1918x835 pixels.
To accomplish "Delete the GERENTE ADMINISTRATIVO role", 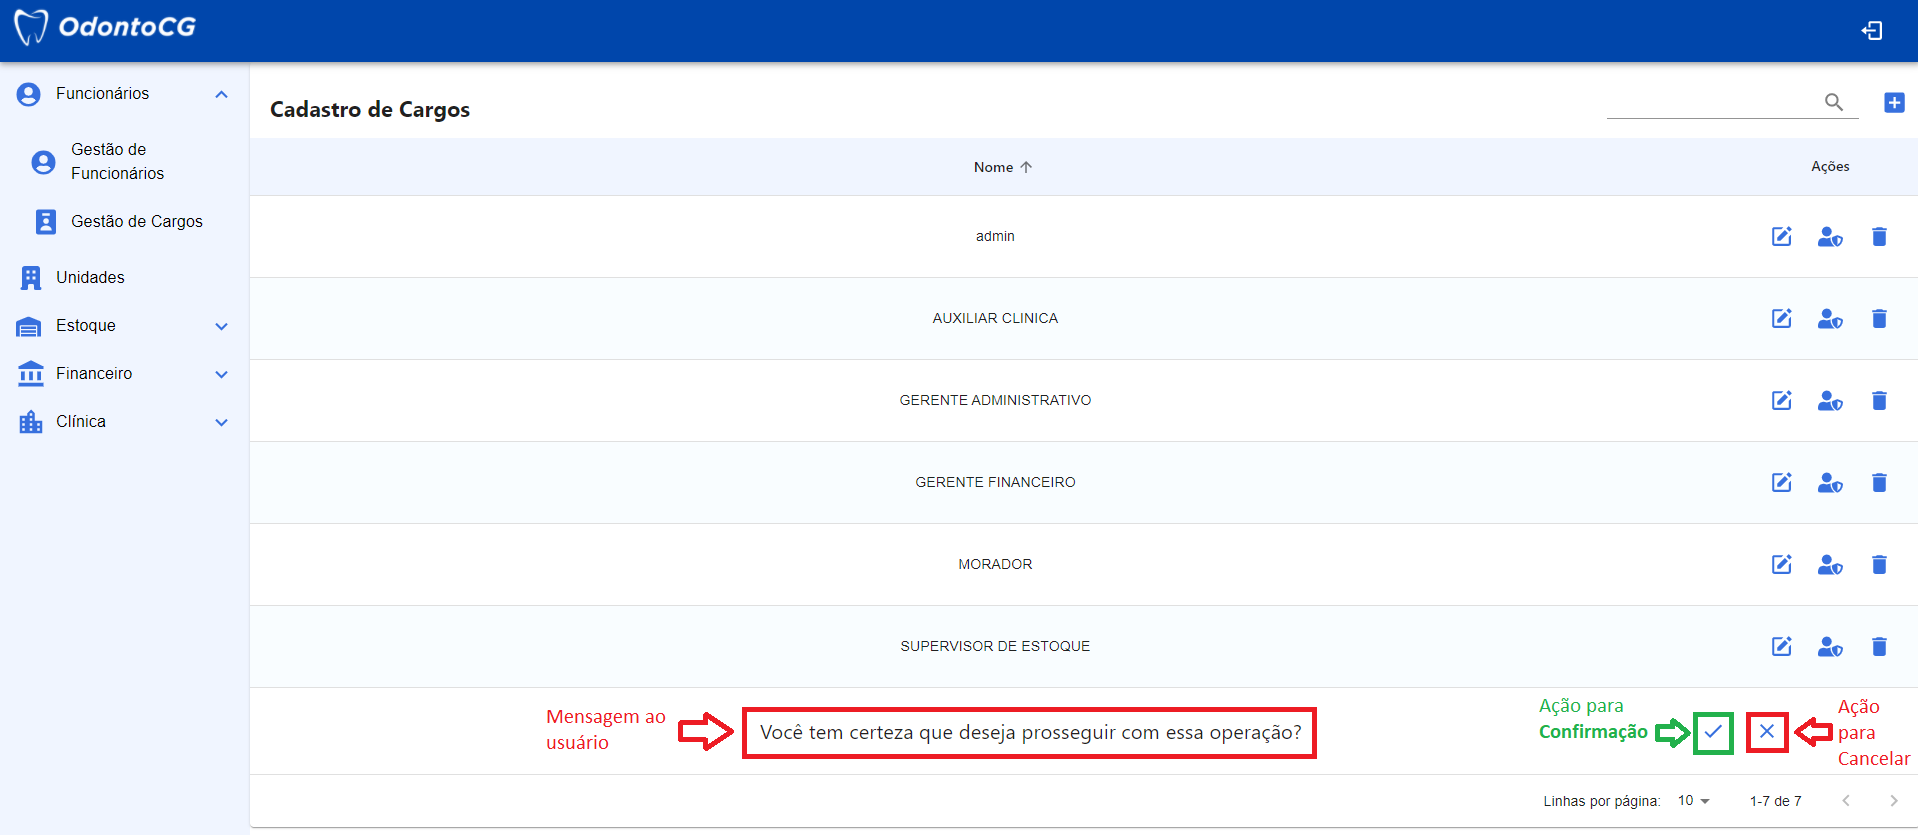I will coord(1879,401).
